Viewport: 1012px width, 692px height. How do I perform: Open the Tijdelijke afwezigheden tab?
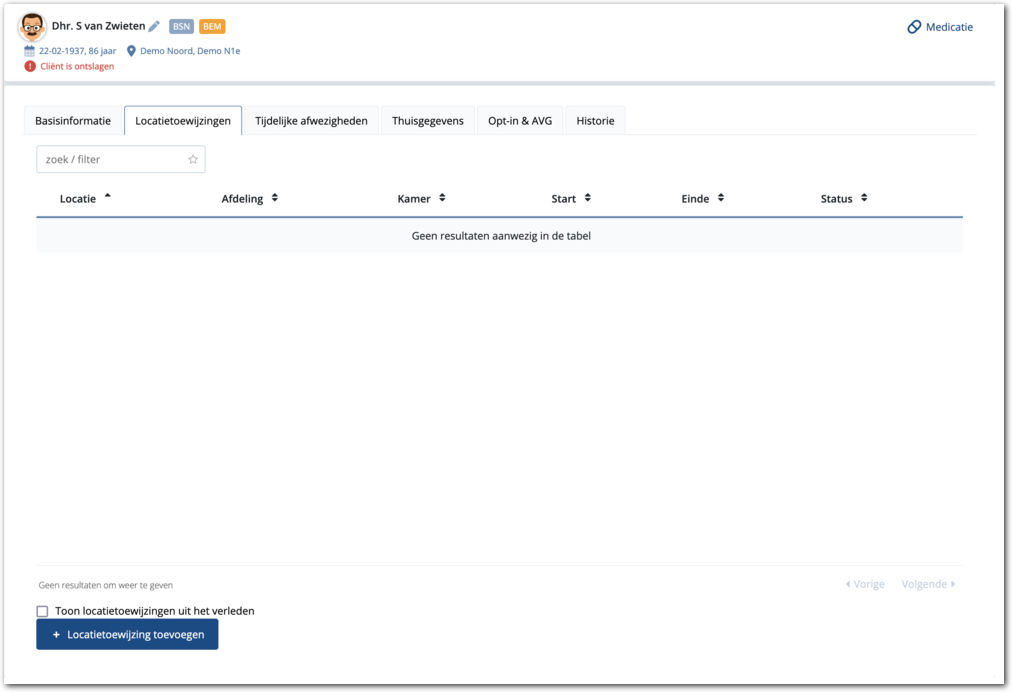[x=311, y=121]
